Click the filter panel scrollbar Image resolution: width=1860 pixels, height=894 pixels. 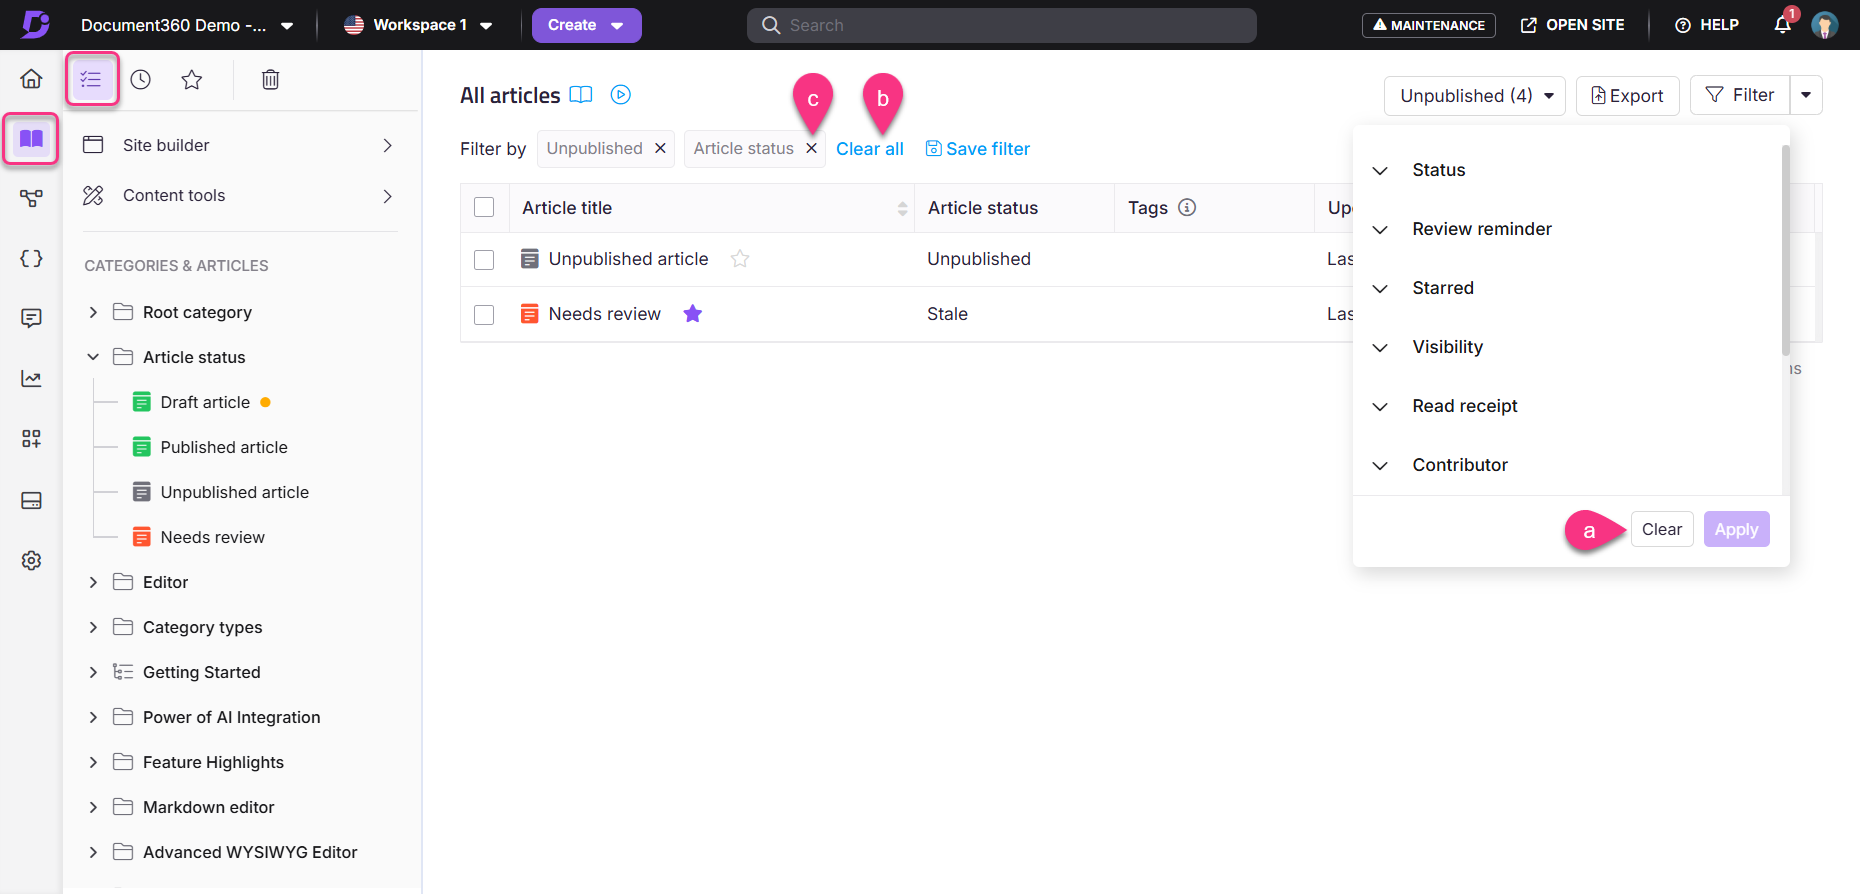(1785, 250)
